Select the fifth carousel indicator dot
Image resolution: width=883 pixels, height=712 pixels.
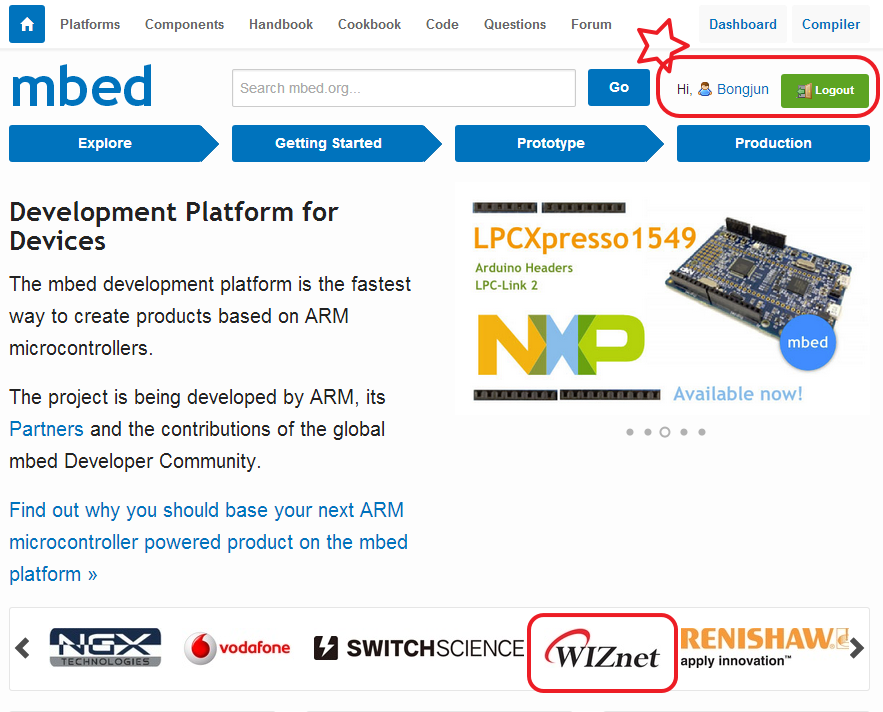coord(701,432)
